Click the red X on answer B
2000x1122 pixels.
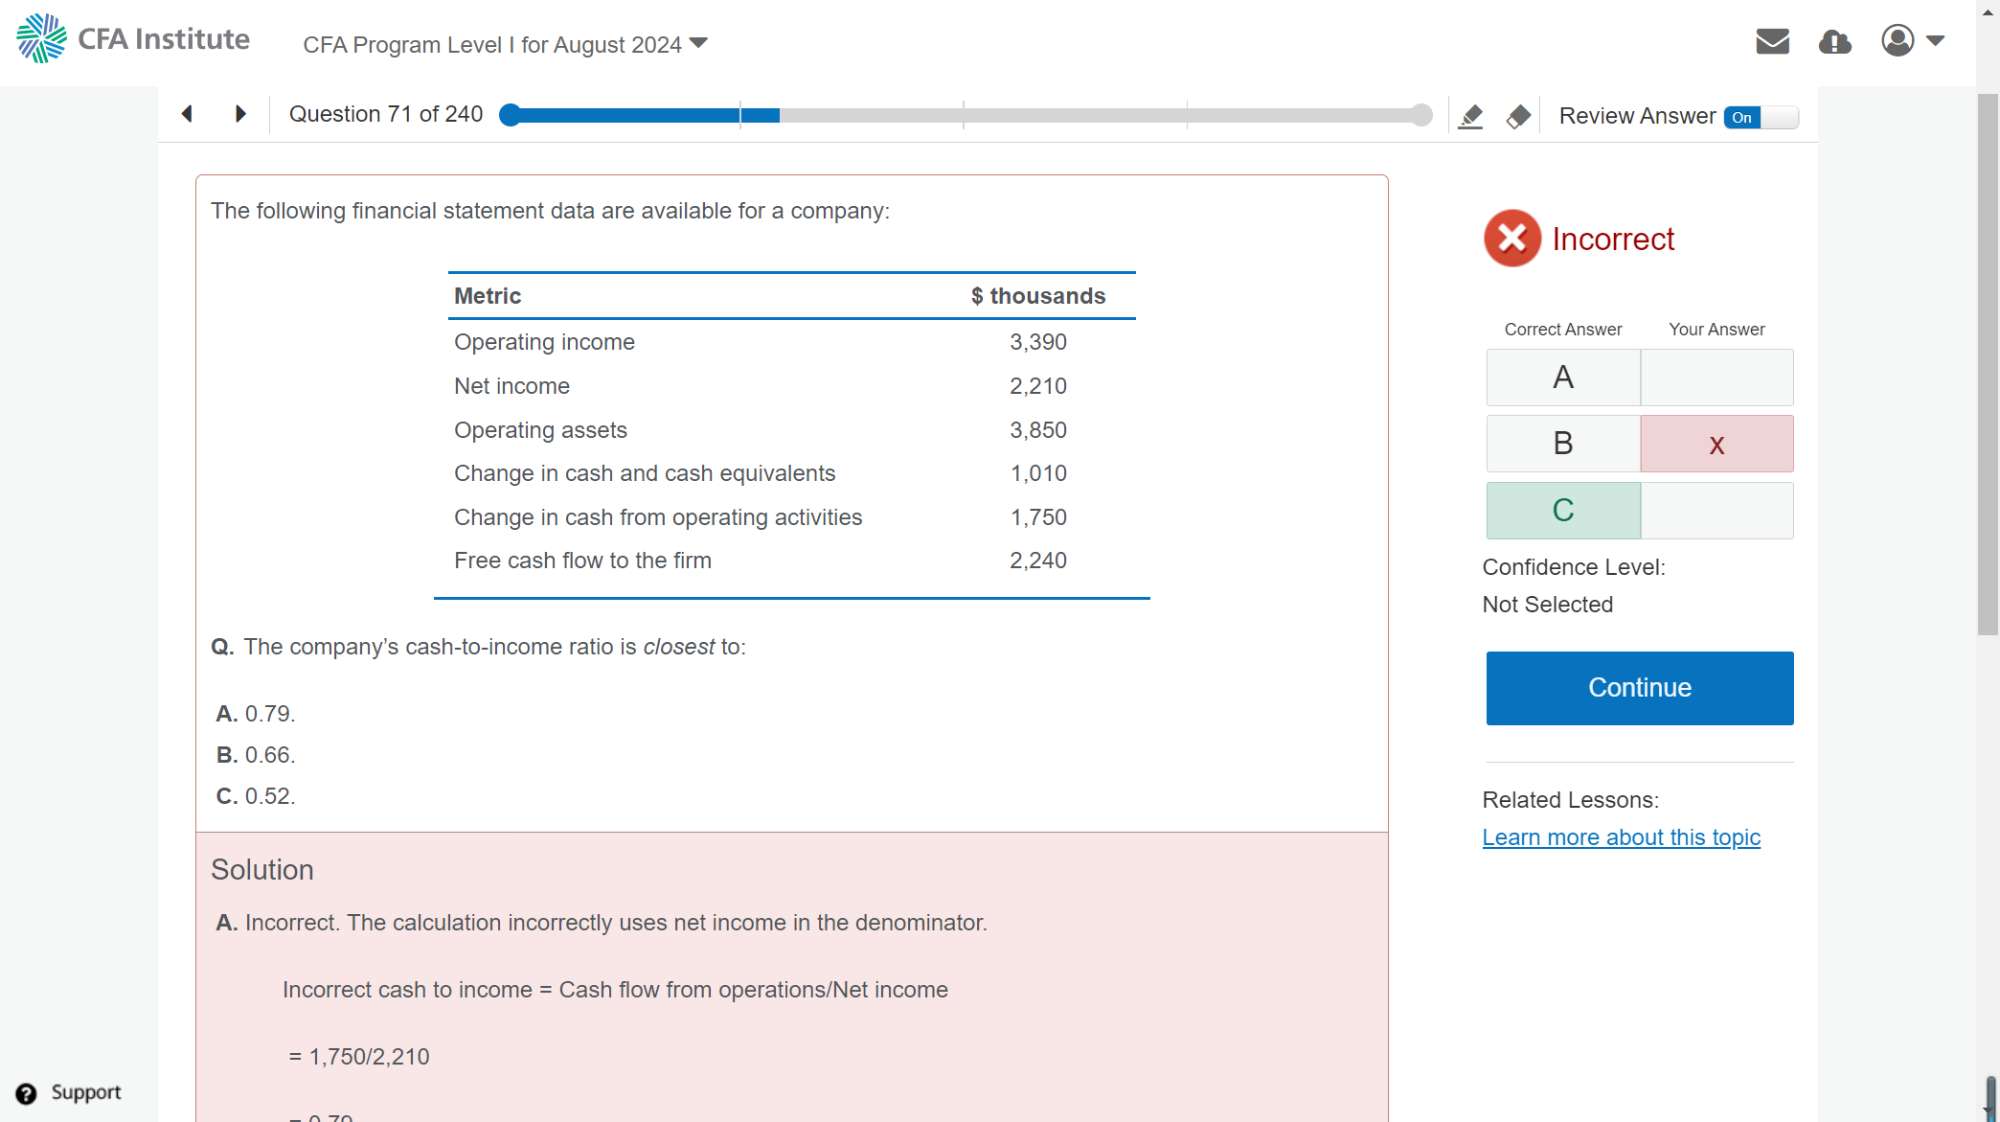click(x=1716, y=445)
